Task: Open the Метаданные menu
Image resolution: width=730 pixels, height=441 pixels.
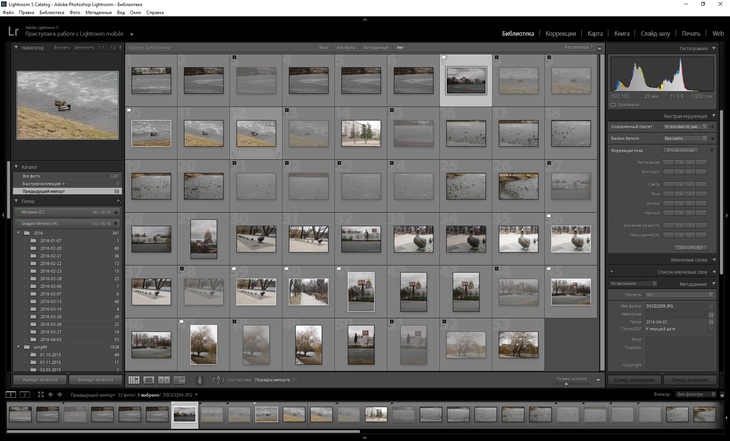Action: 99,13
